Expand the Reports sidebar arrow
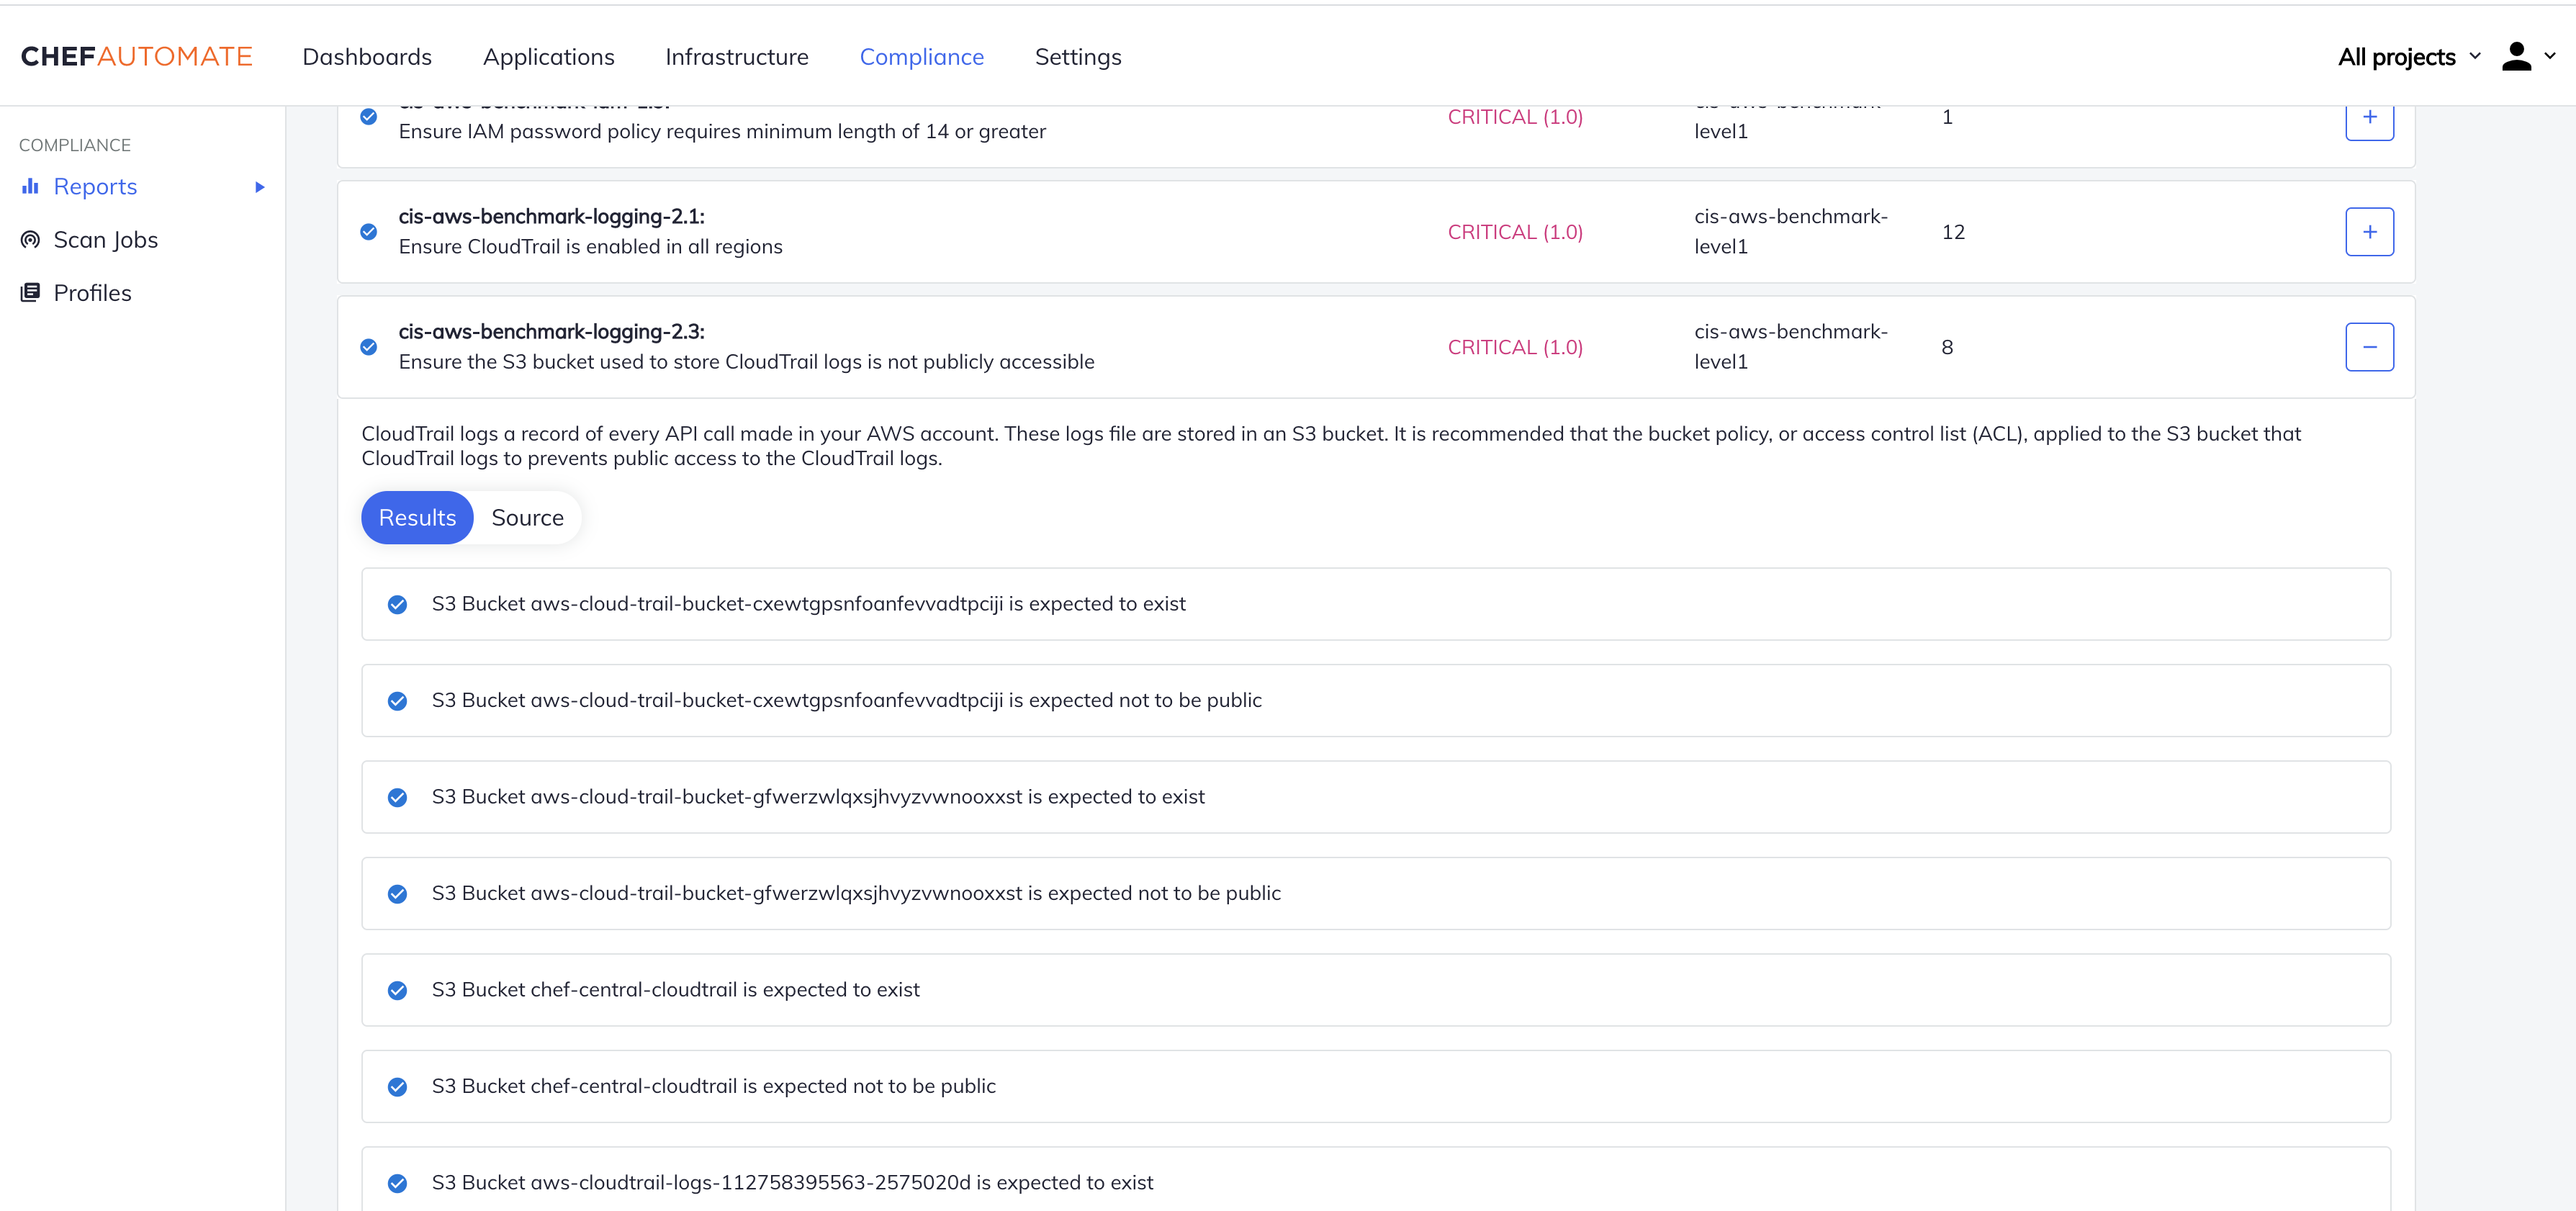2576x1211 pixels. [x=260, y=187]
